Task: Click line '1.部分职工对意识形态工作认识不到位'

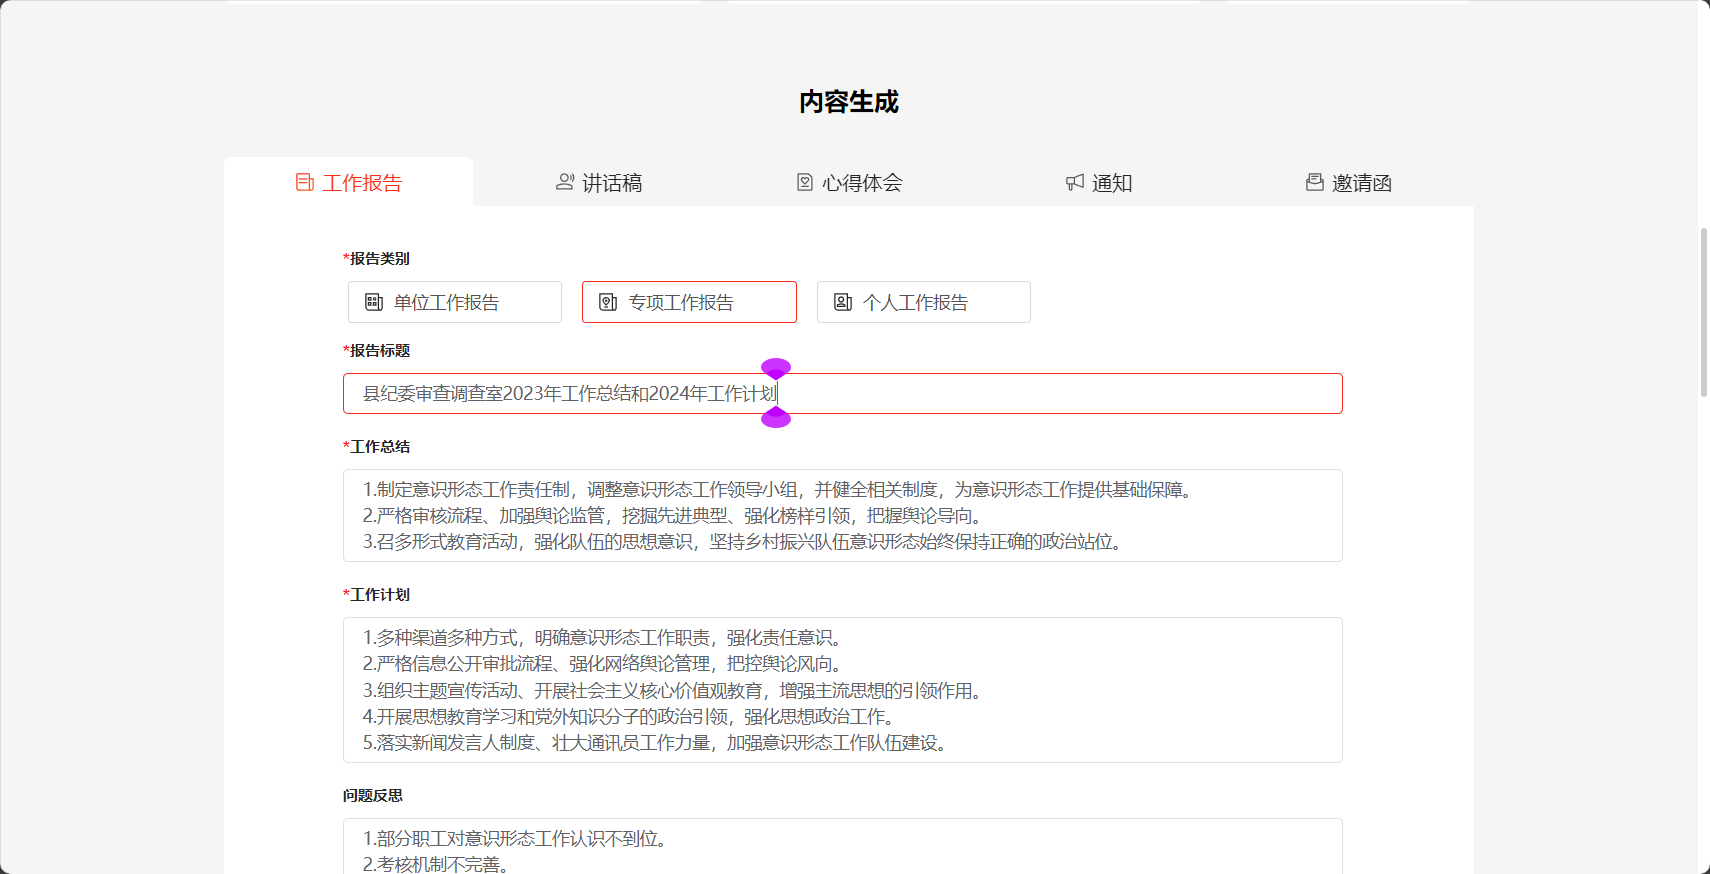Action: click(517, 838)
